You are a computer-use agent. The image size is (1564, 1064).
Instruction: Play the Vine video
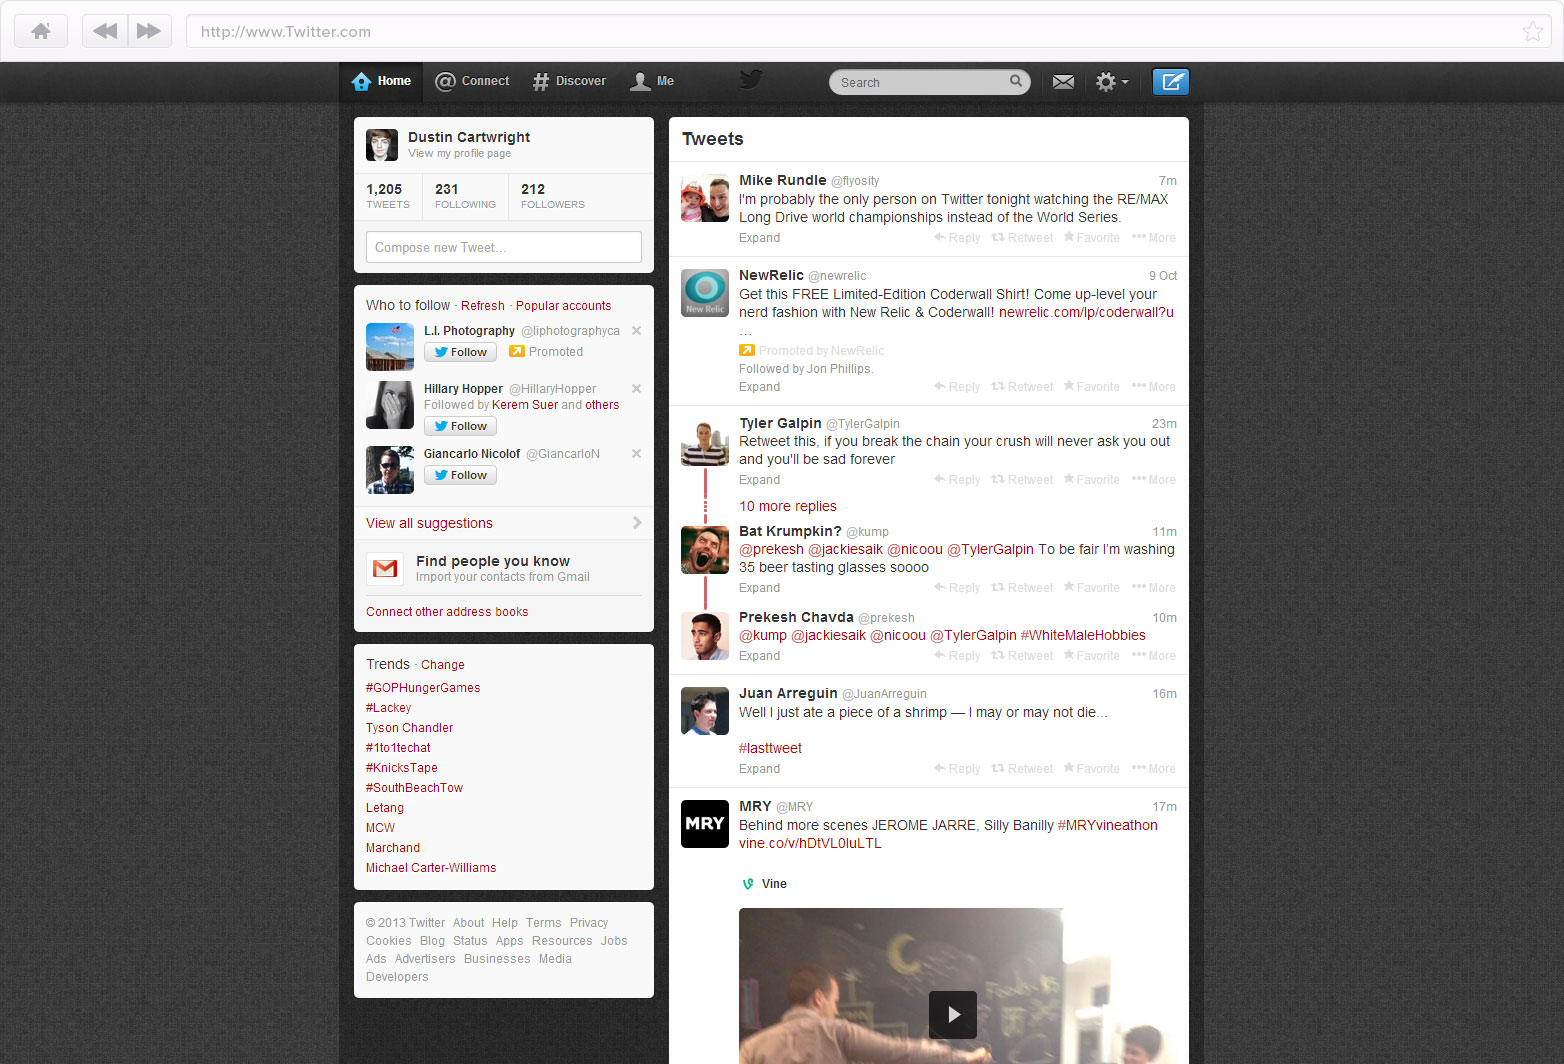tap(953, 1014)
